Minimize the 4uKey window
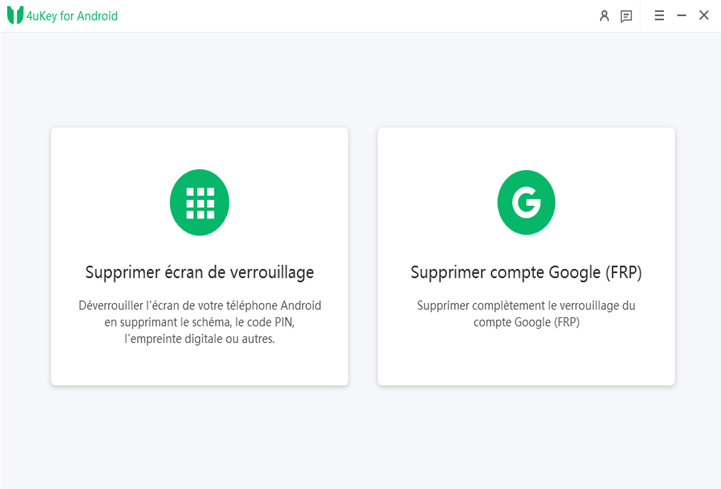This screenshot has height=489, width=721. [682, 16]
